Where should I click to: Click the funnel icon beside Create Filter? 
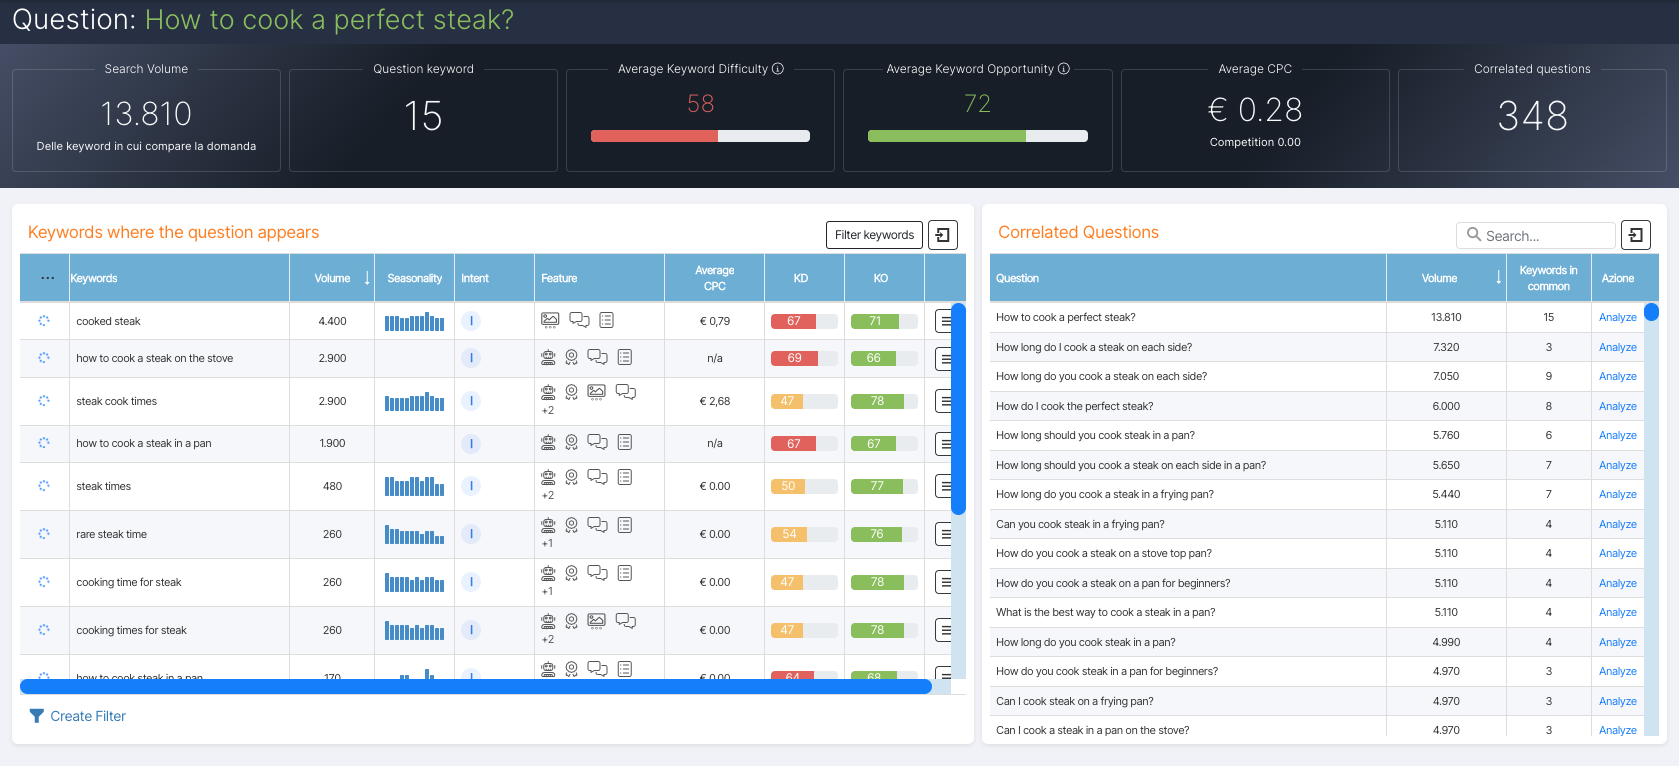tap(37, 716)
